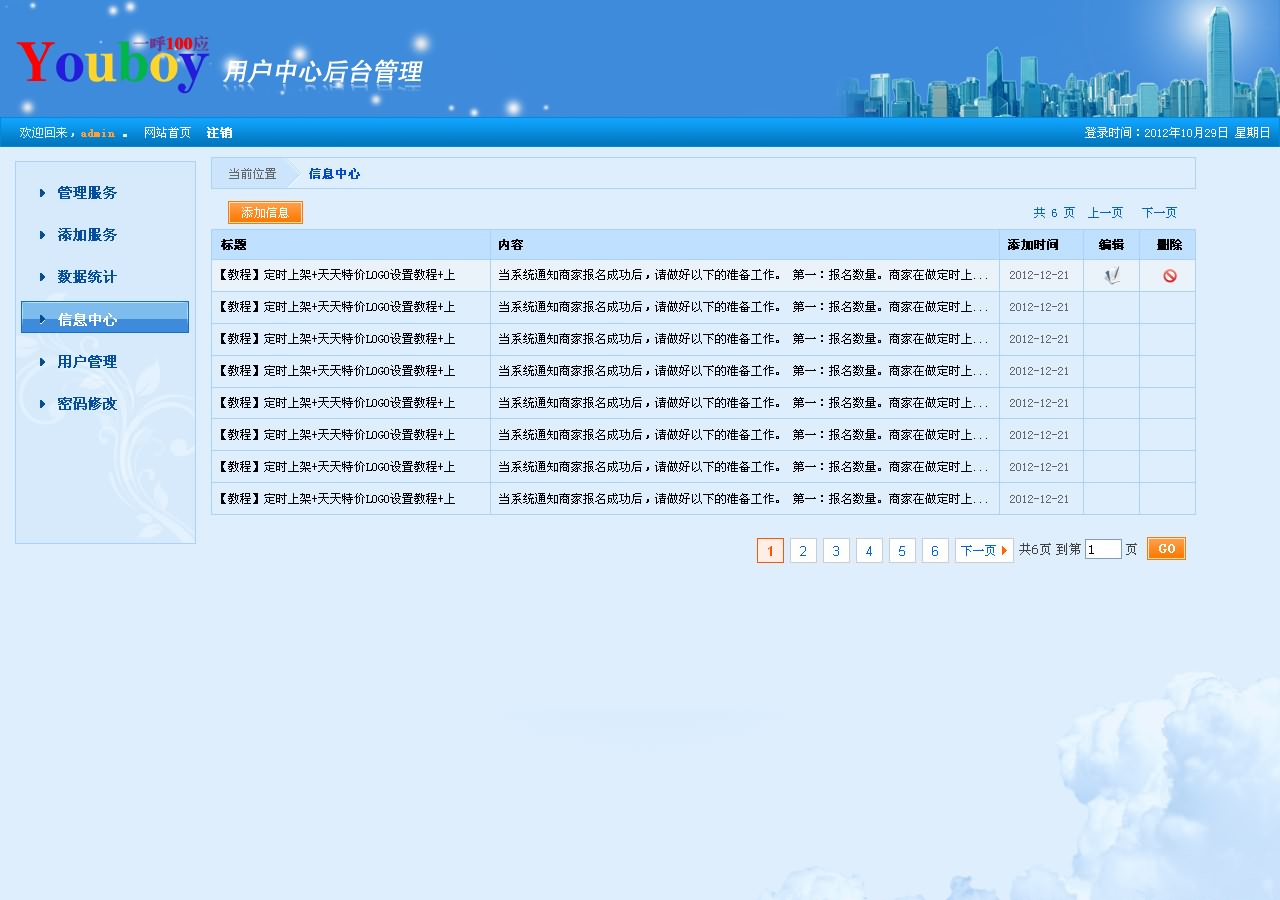Go to page 6 in pagination
1280x900 pixels.
click(935, 551)
